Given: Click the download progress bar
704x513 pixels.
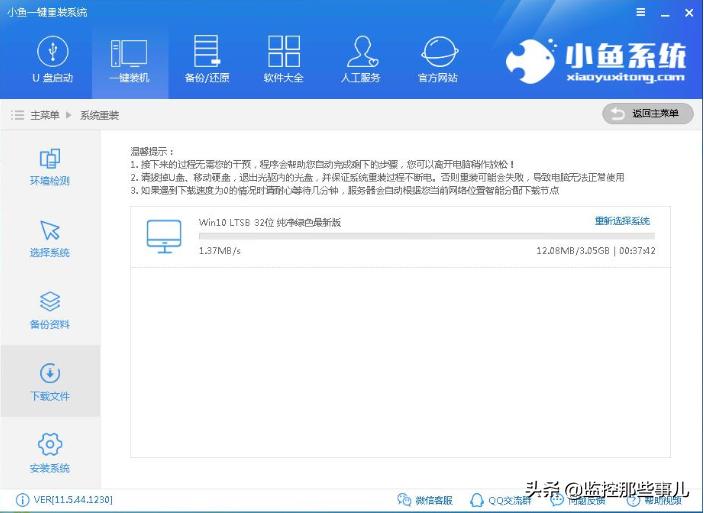Looking at the screenshot, I should point(427,236).
